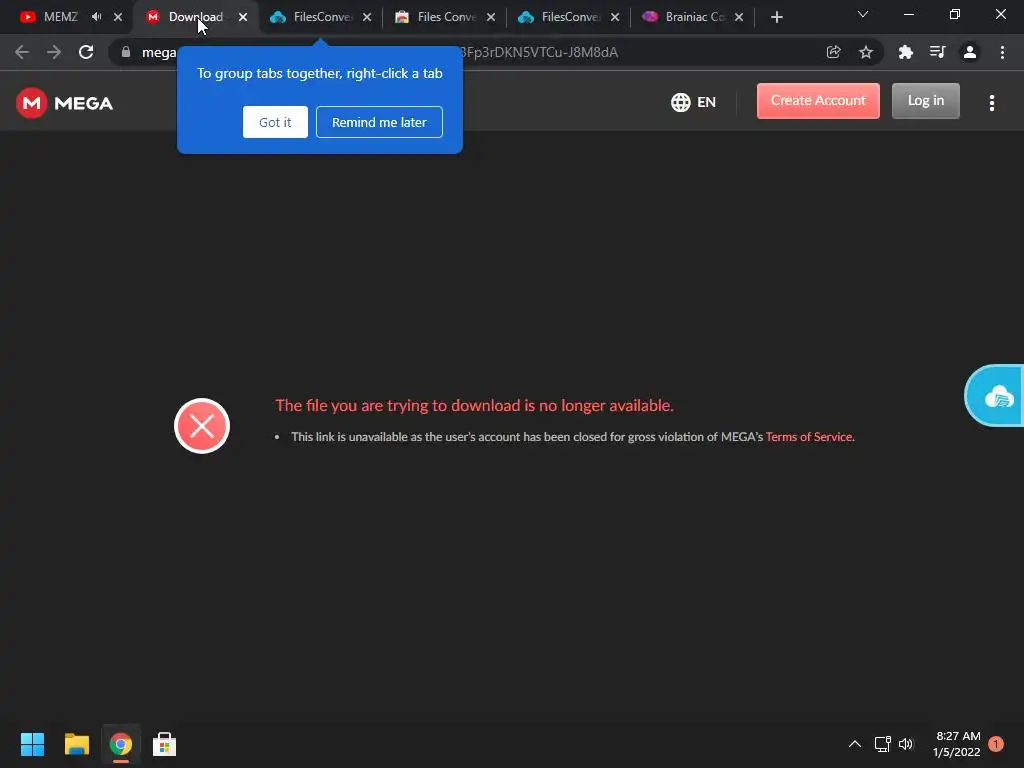The height and width of the screenshot is (768, 1024).
Task: Open network status tray icon
Action: (882, 744)
